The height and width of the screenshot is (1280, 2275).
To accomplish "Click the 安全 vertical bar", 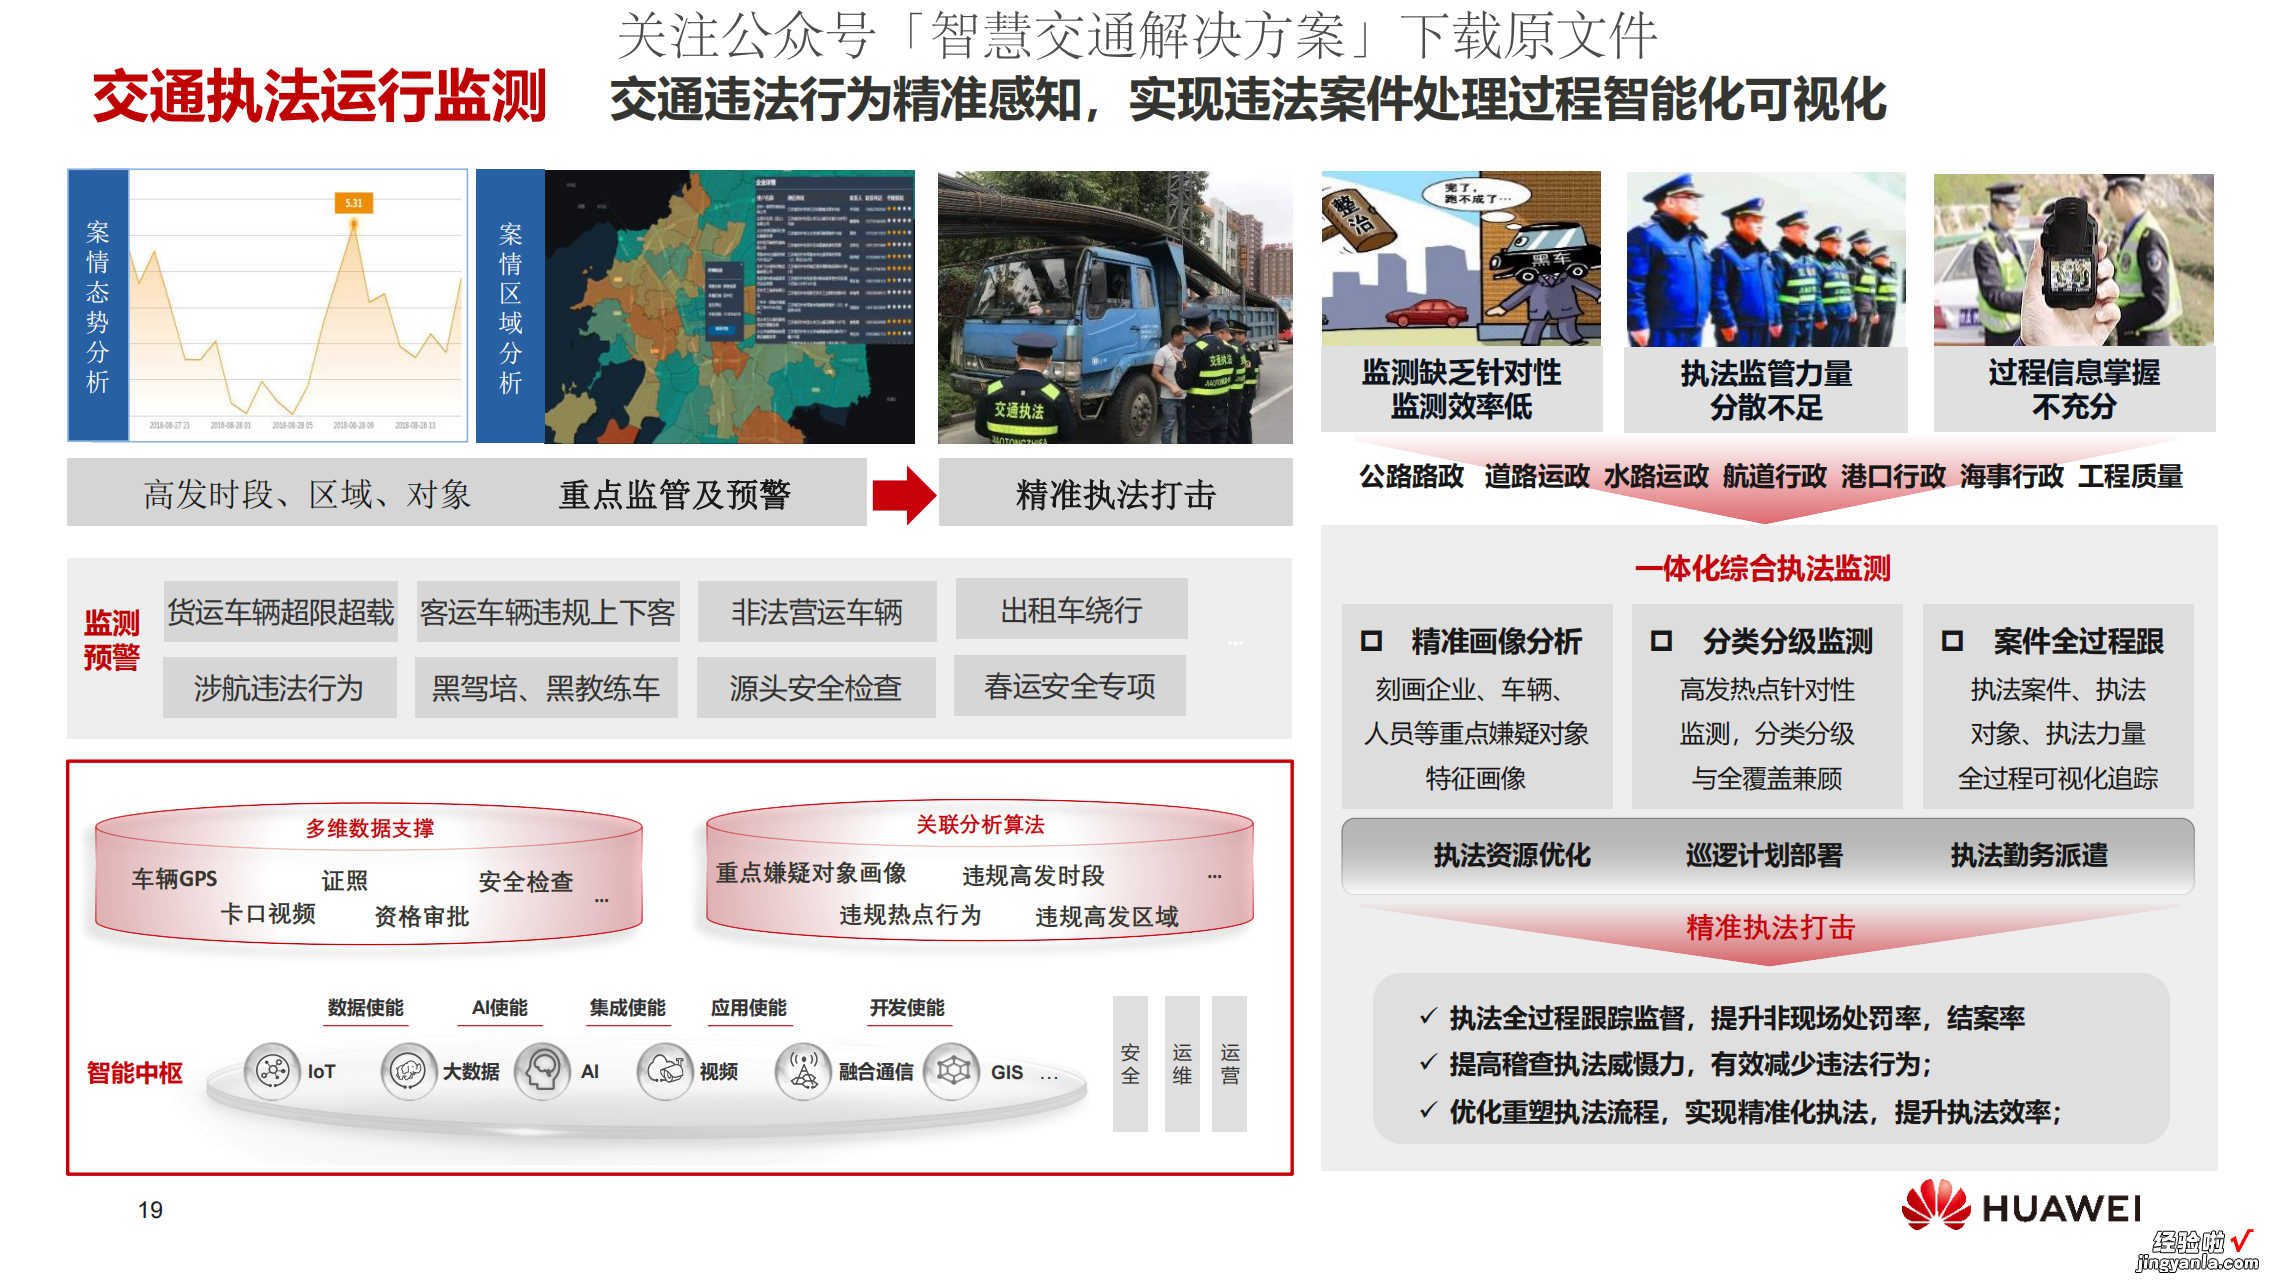I will click(1130, 1063).
